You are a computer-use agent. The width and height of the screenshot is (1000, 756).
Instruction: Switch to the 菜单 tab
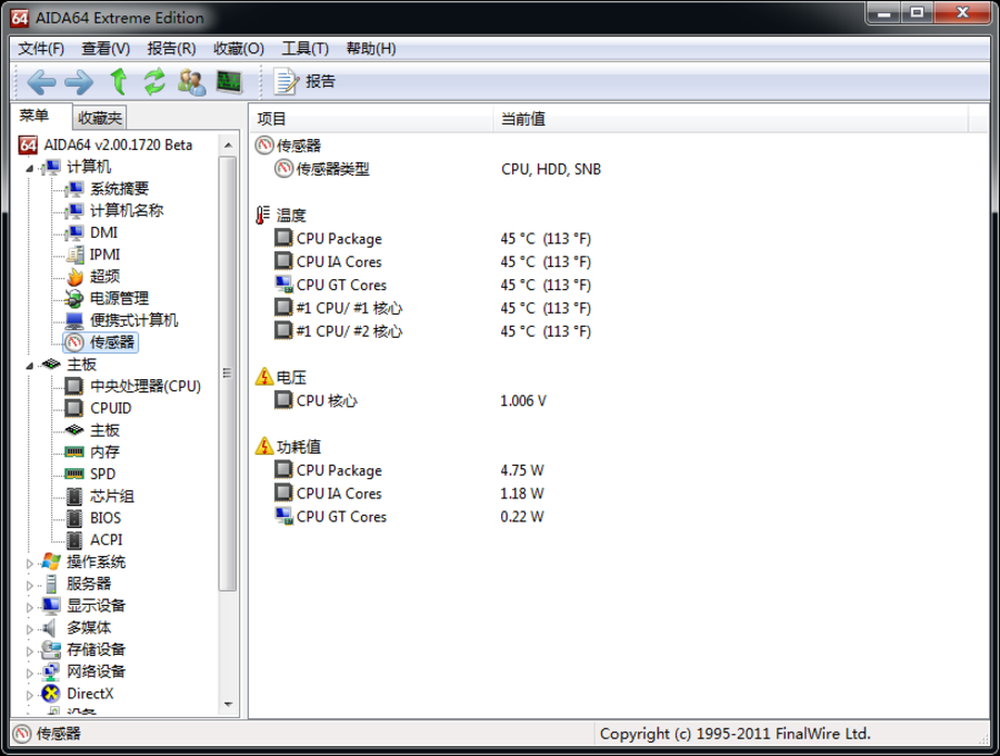(34, 115)
